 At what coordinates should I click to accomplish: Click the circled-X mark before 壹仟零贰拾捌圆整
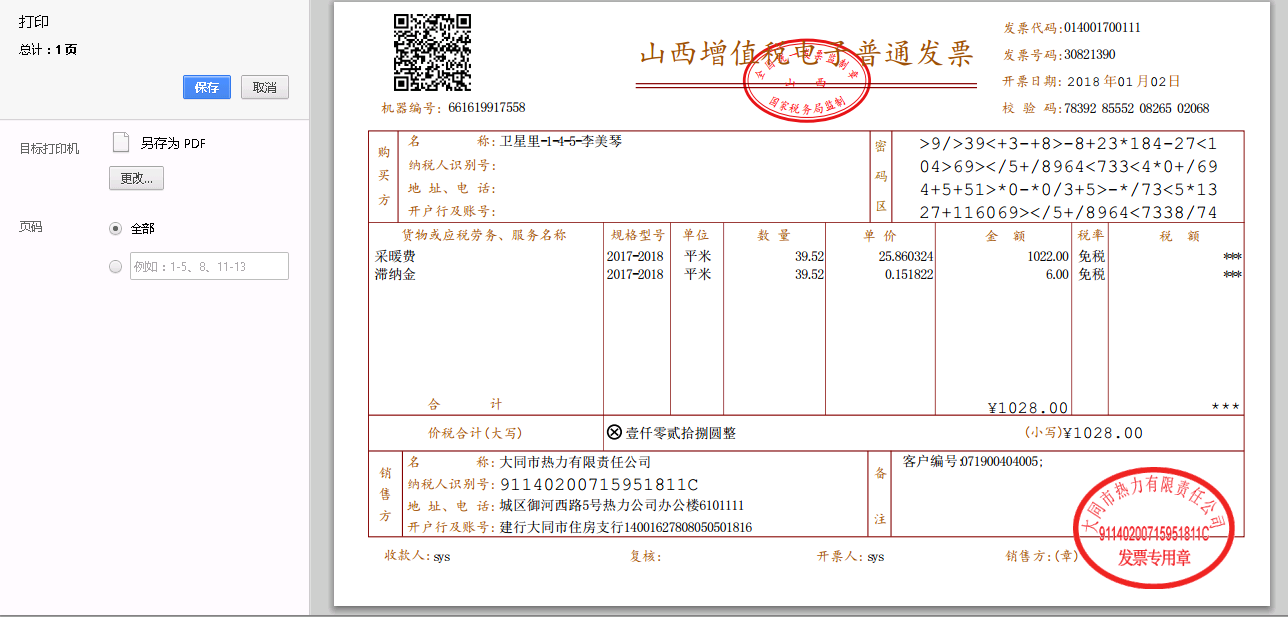click(x=614, y=432)
